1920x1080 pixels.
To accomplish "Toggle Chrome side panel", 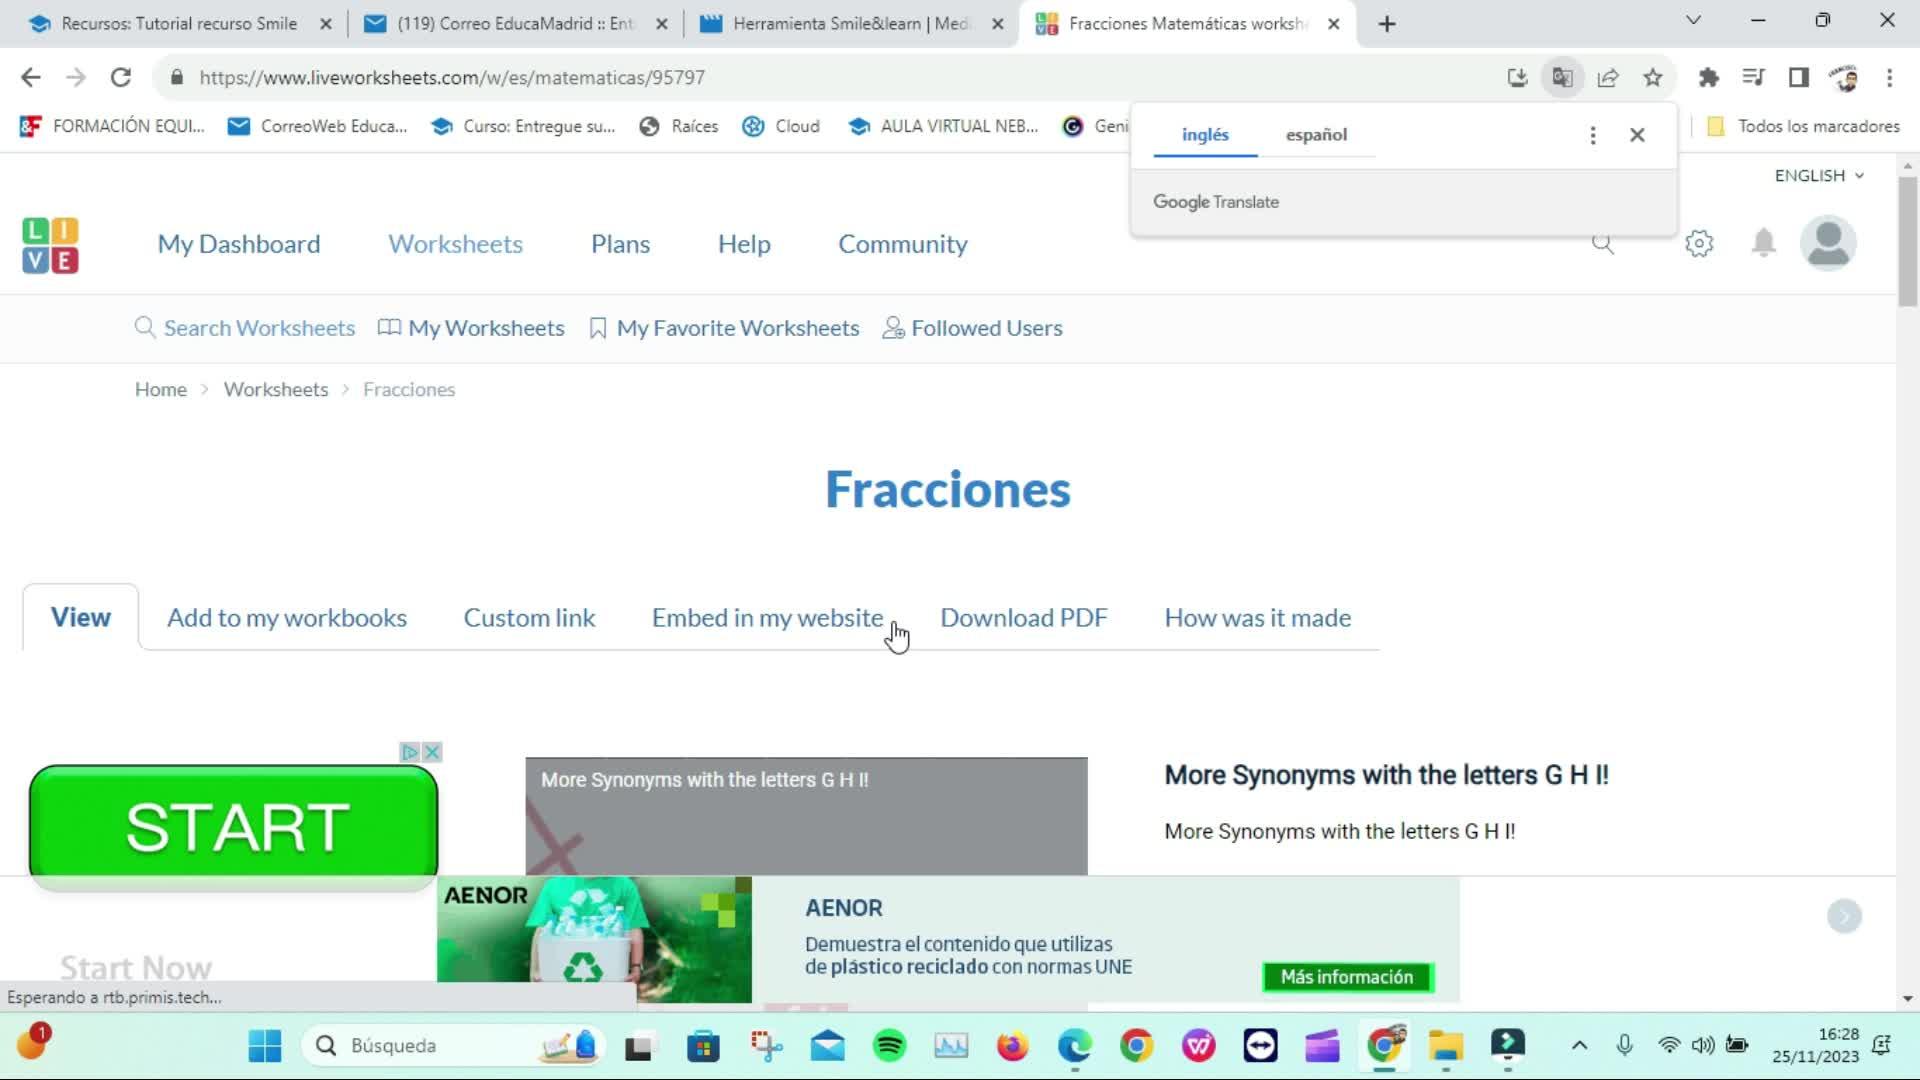I will point(1799,77).
